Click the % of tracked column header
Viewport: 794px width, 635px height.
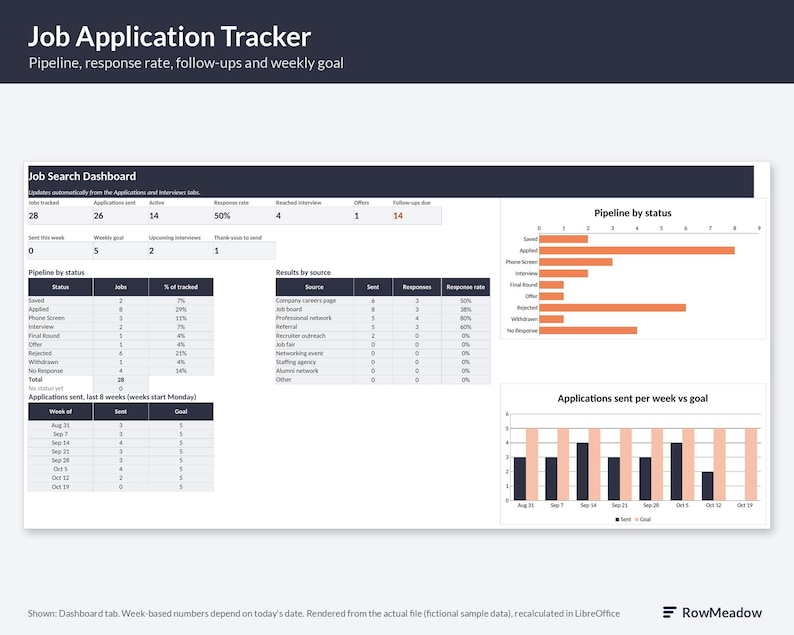181,287
